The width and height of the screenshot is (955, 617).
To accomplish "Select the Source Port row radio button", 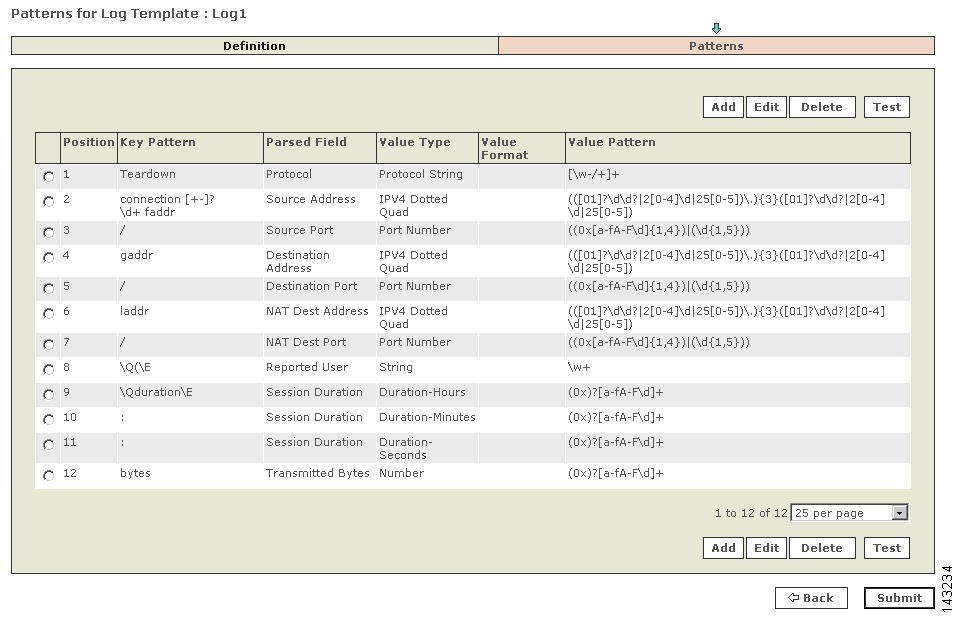I will pos(48,231).
